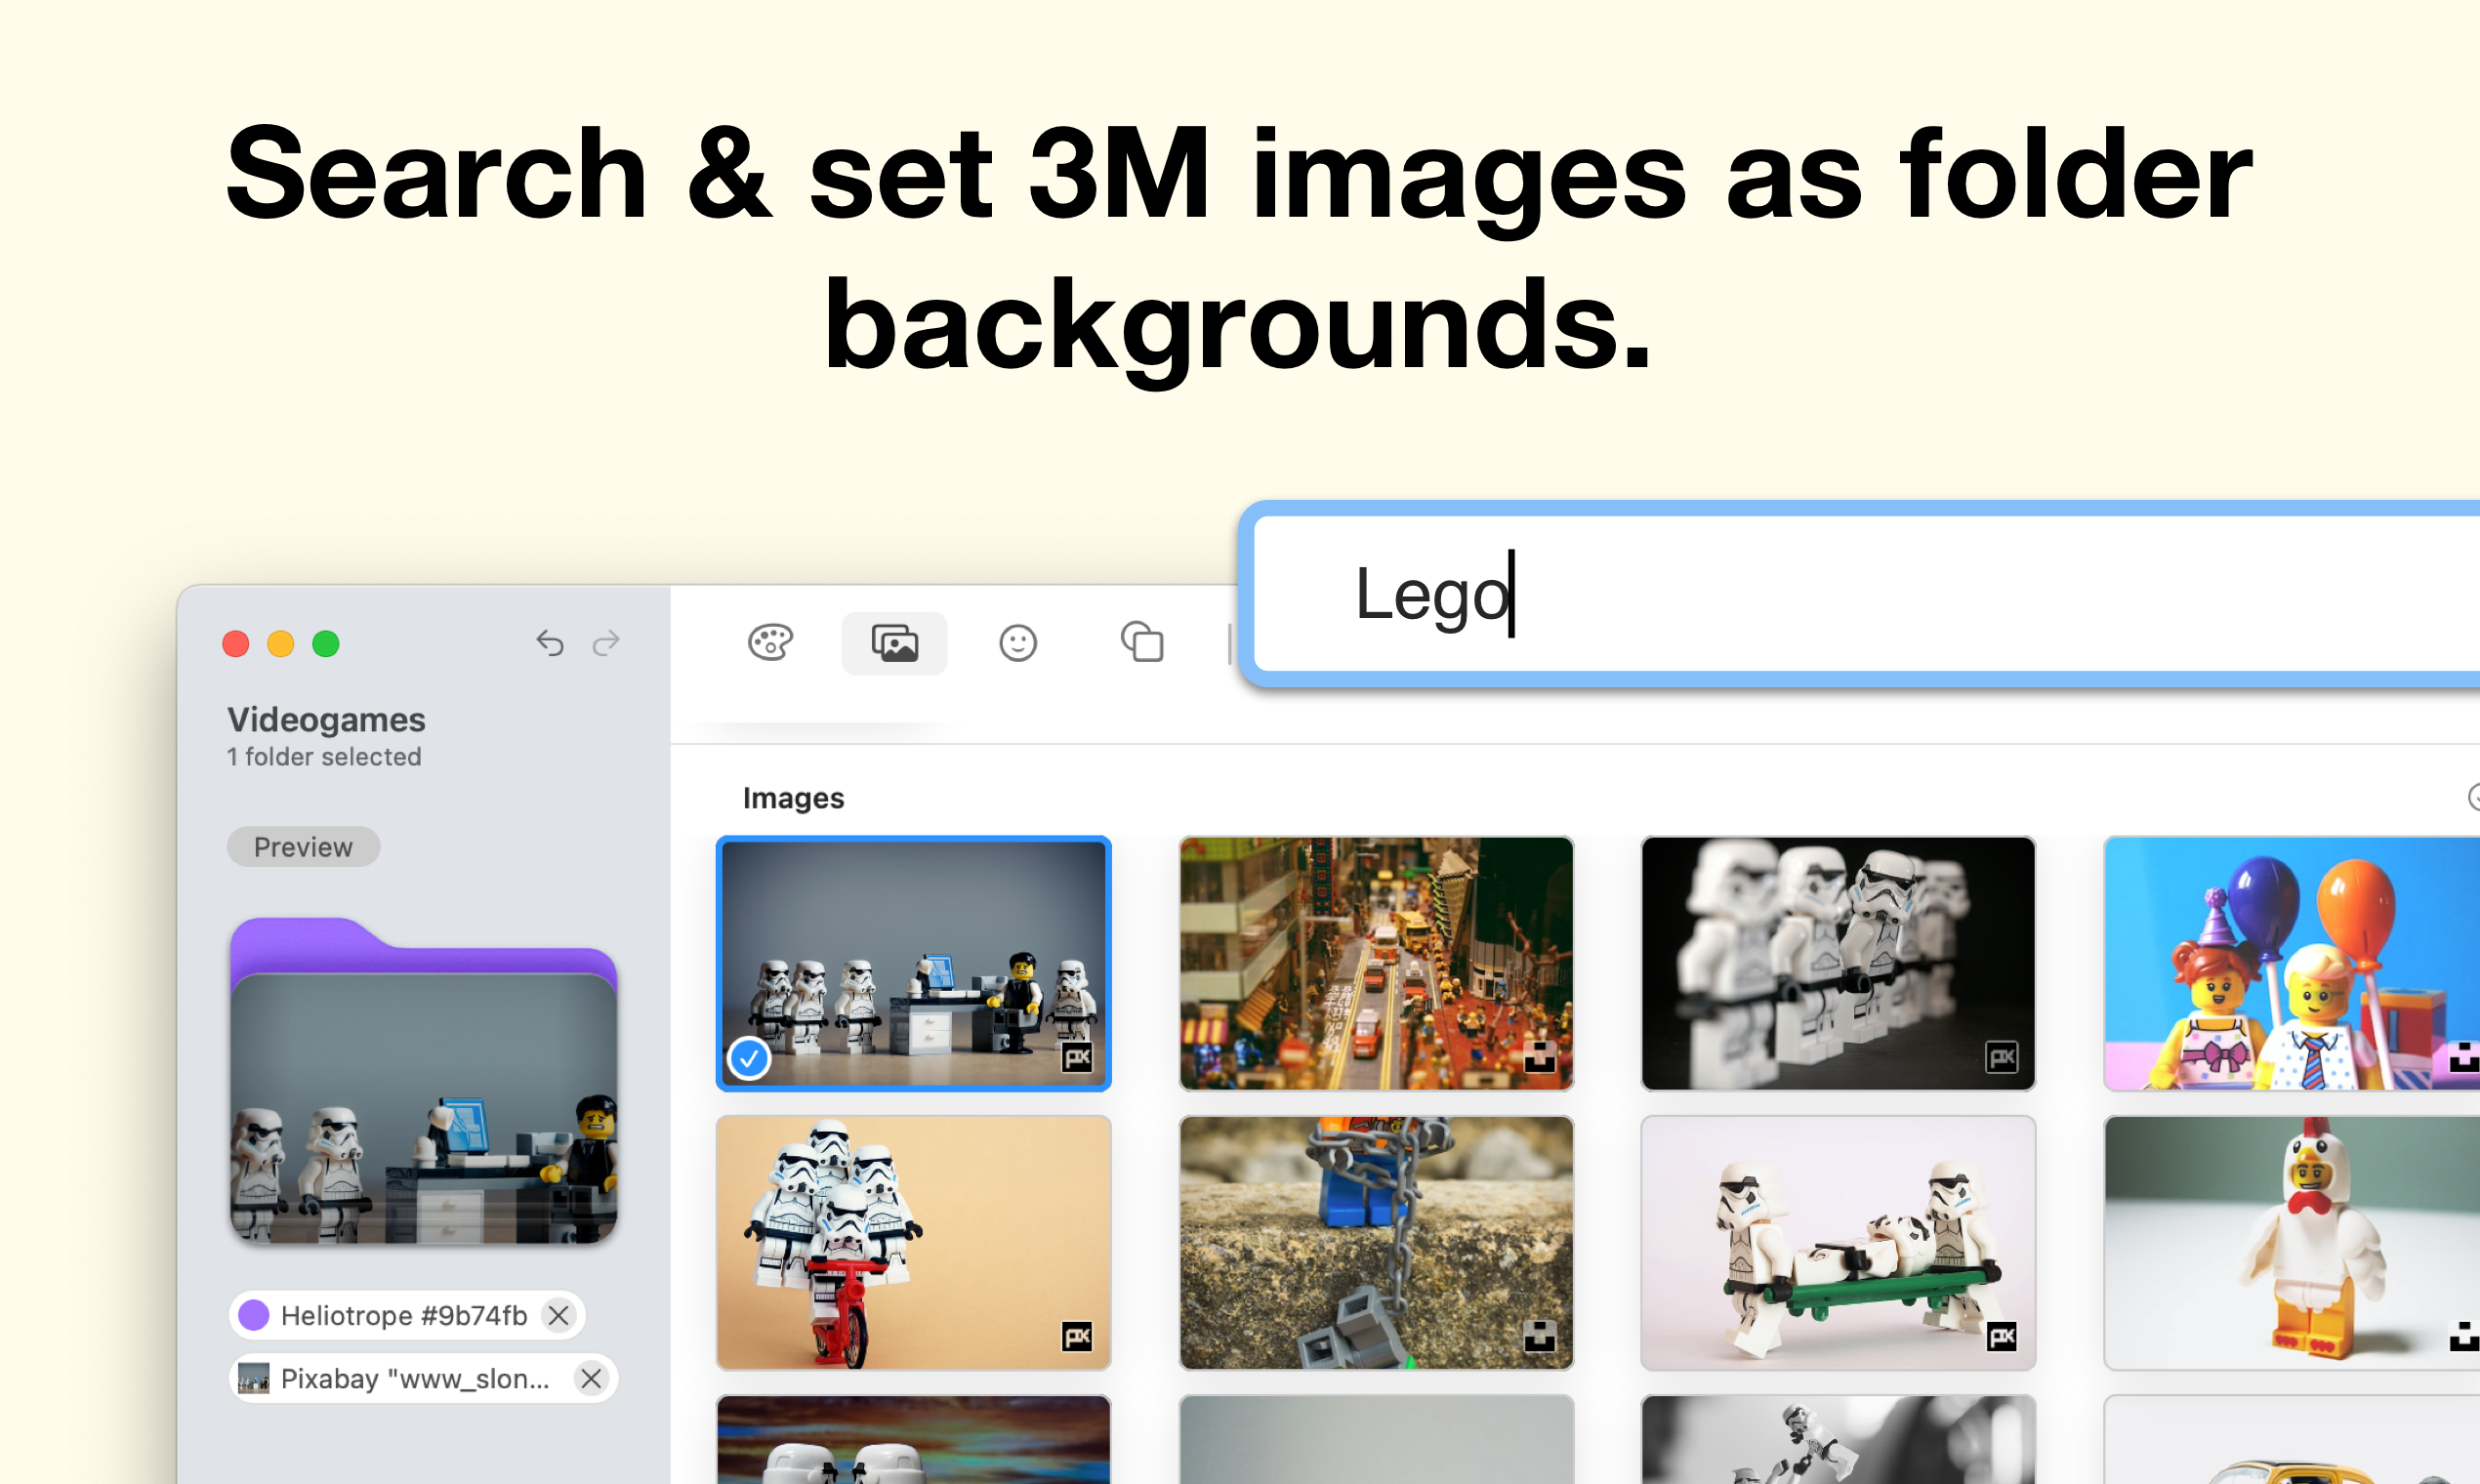Viewport: 2480px width, 1484px height.
Task: Open the overlapping shapes tab
Action: [x=1142, y=642]
